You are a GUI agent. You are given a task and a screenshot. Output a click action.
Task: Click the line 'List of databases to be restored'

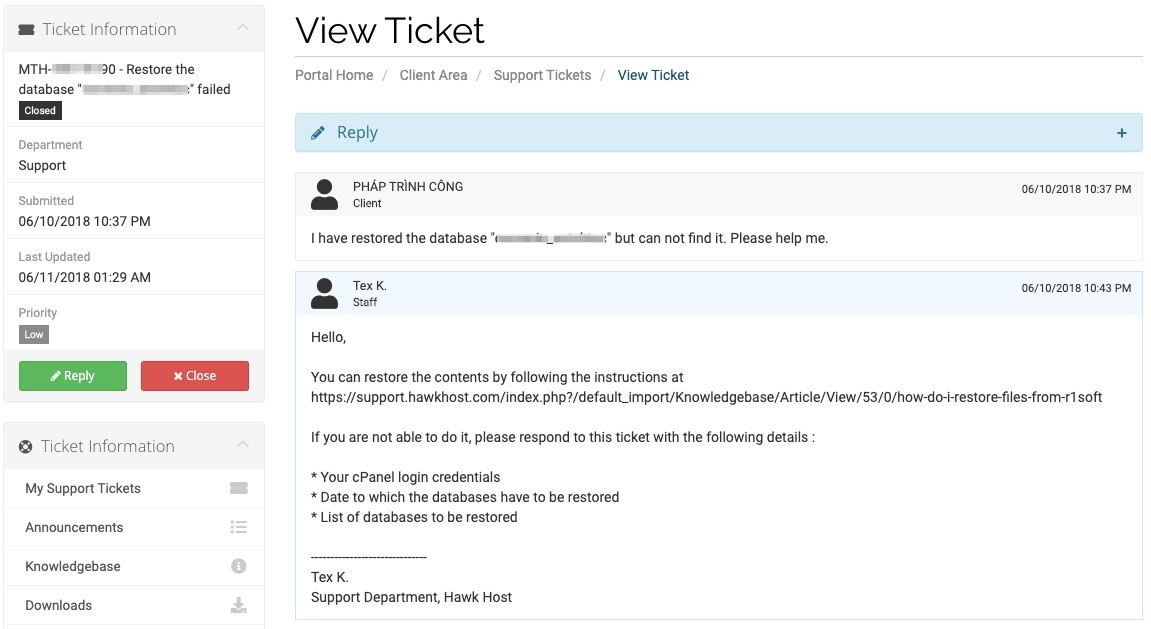pyautogui.click(x=414, y=517)
